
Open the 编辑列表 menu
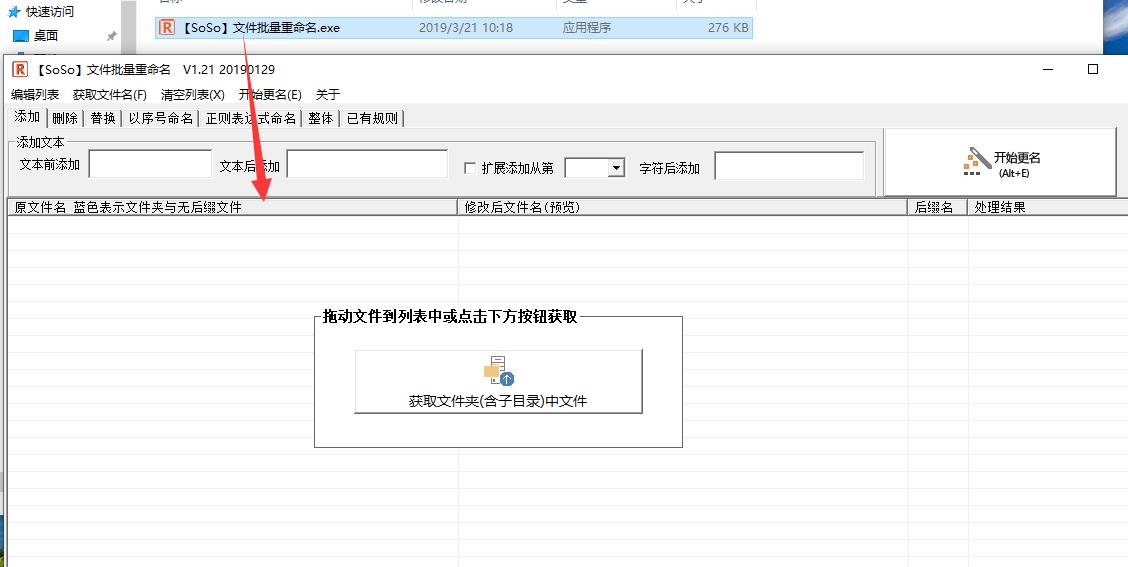coord(35,95)
